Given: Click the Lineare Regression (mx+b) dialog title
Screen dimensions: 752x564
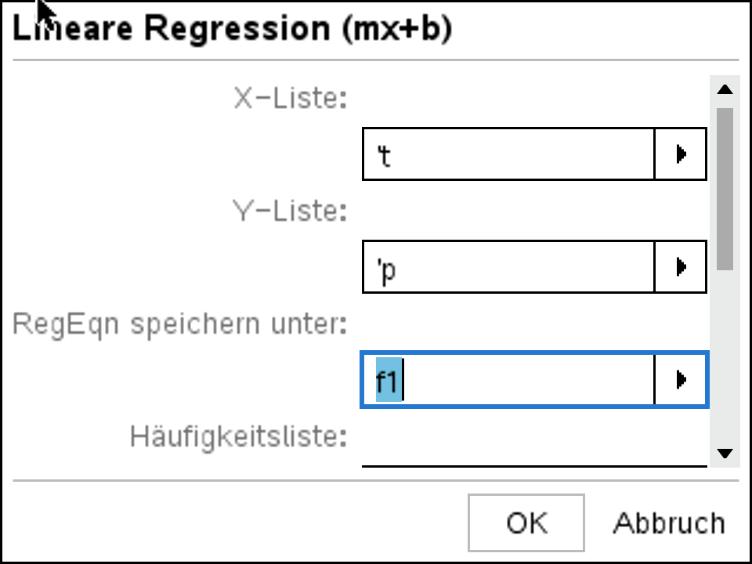Looking at the screenshot, I should [232, 28].
